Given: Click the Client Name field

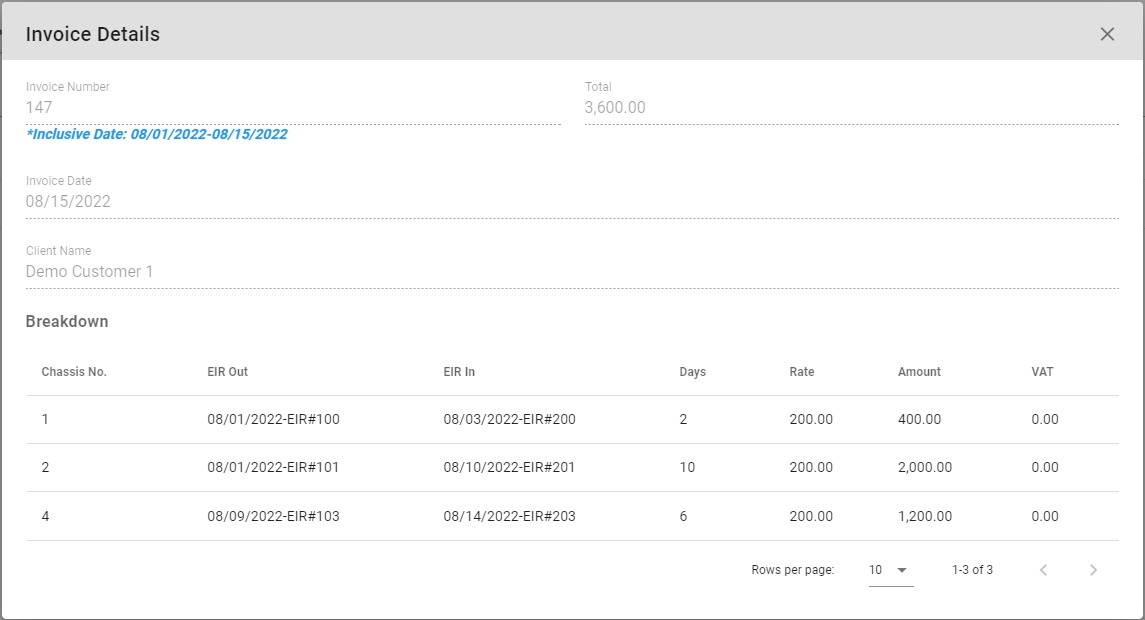Looking at the screenshot, I should click(x=570, y=271).
